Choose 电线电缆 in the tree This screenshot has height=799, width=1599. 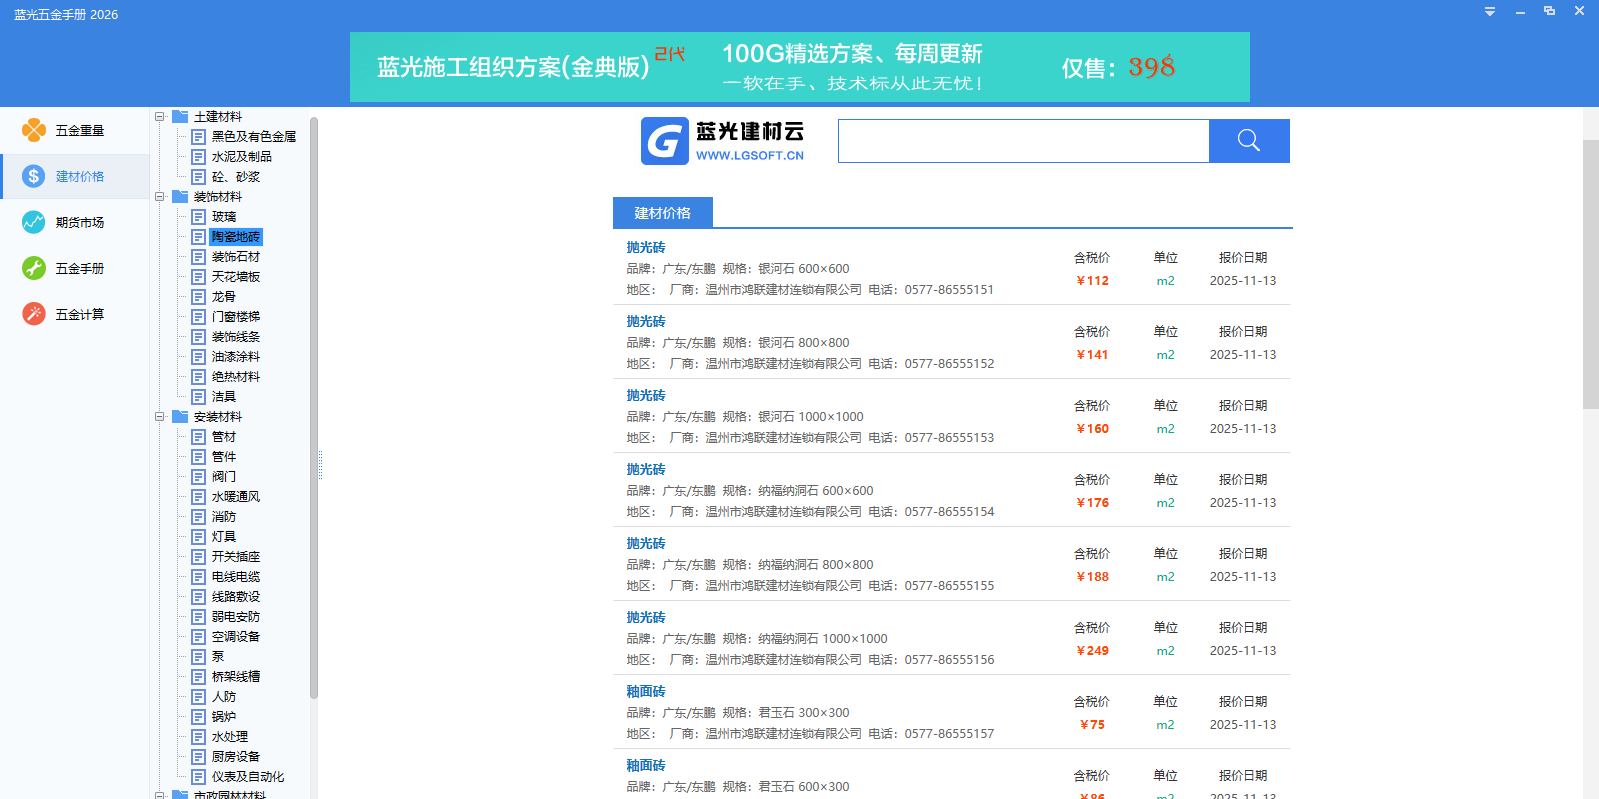click(x=236, y=577)
